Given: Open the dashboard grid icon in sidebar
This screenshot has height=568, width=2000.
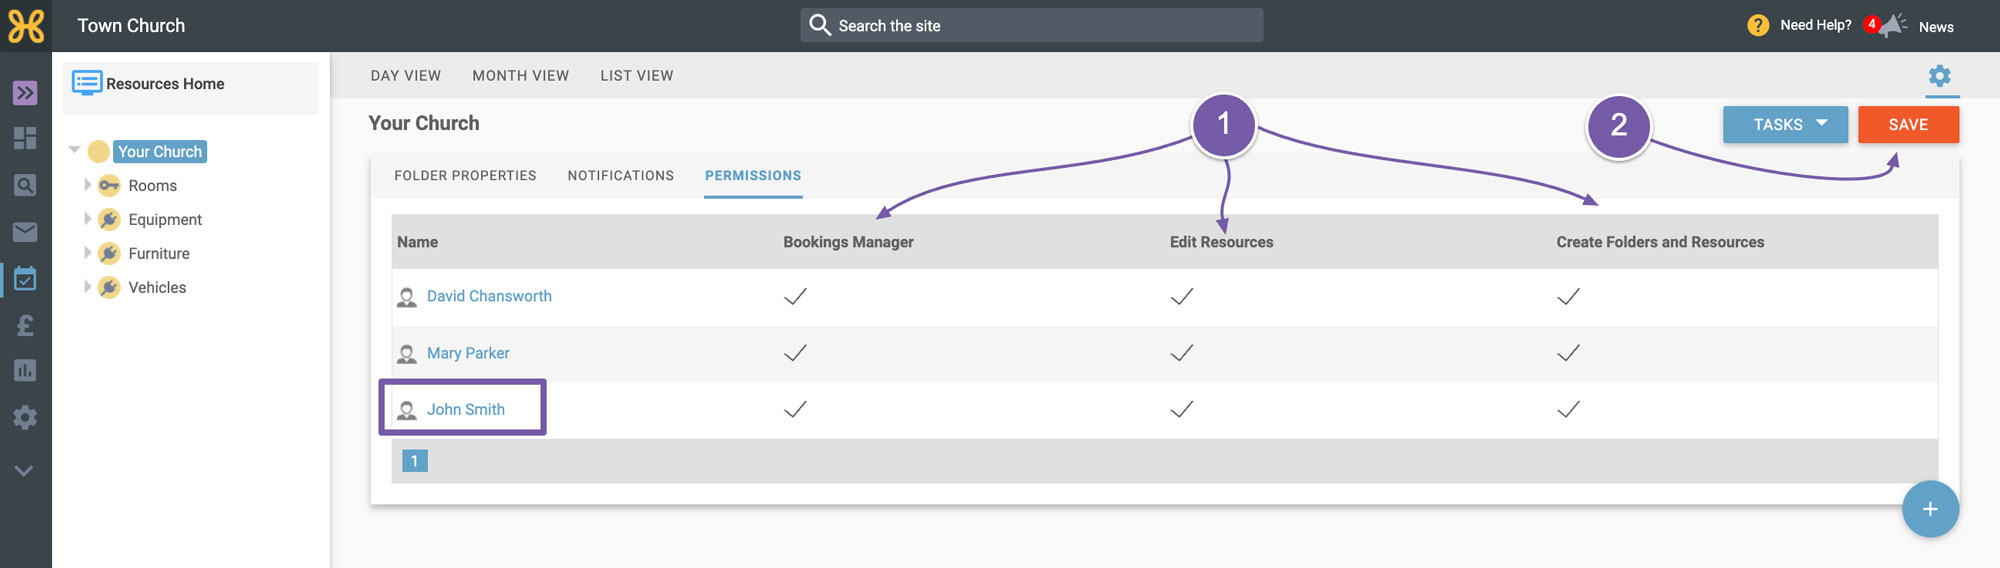Looking at the screenshot, I should (25, 138).
